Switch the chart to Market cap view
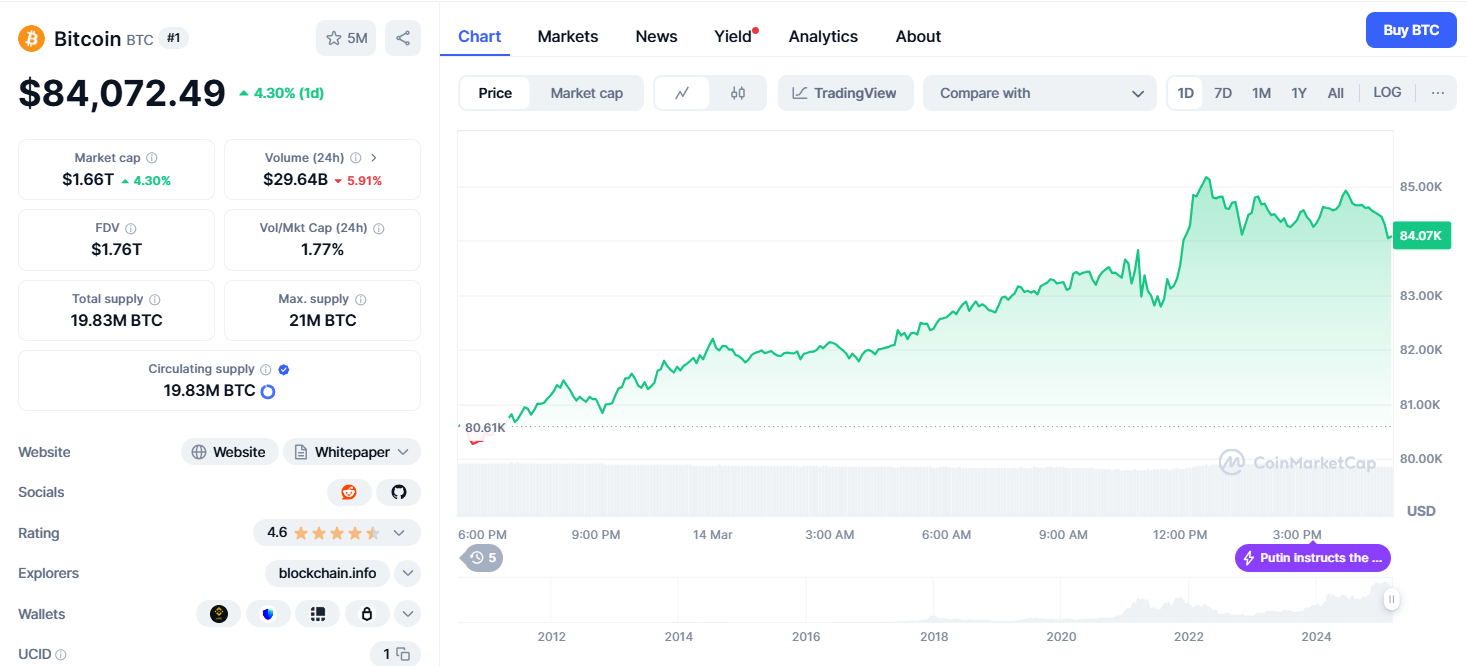 tap(587, 93)
